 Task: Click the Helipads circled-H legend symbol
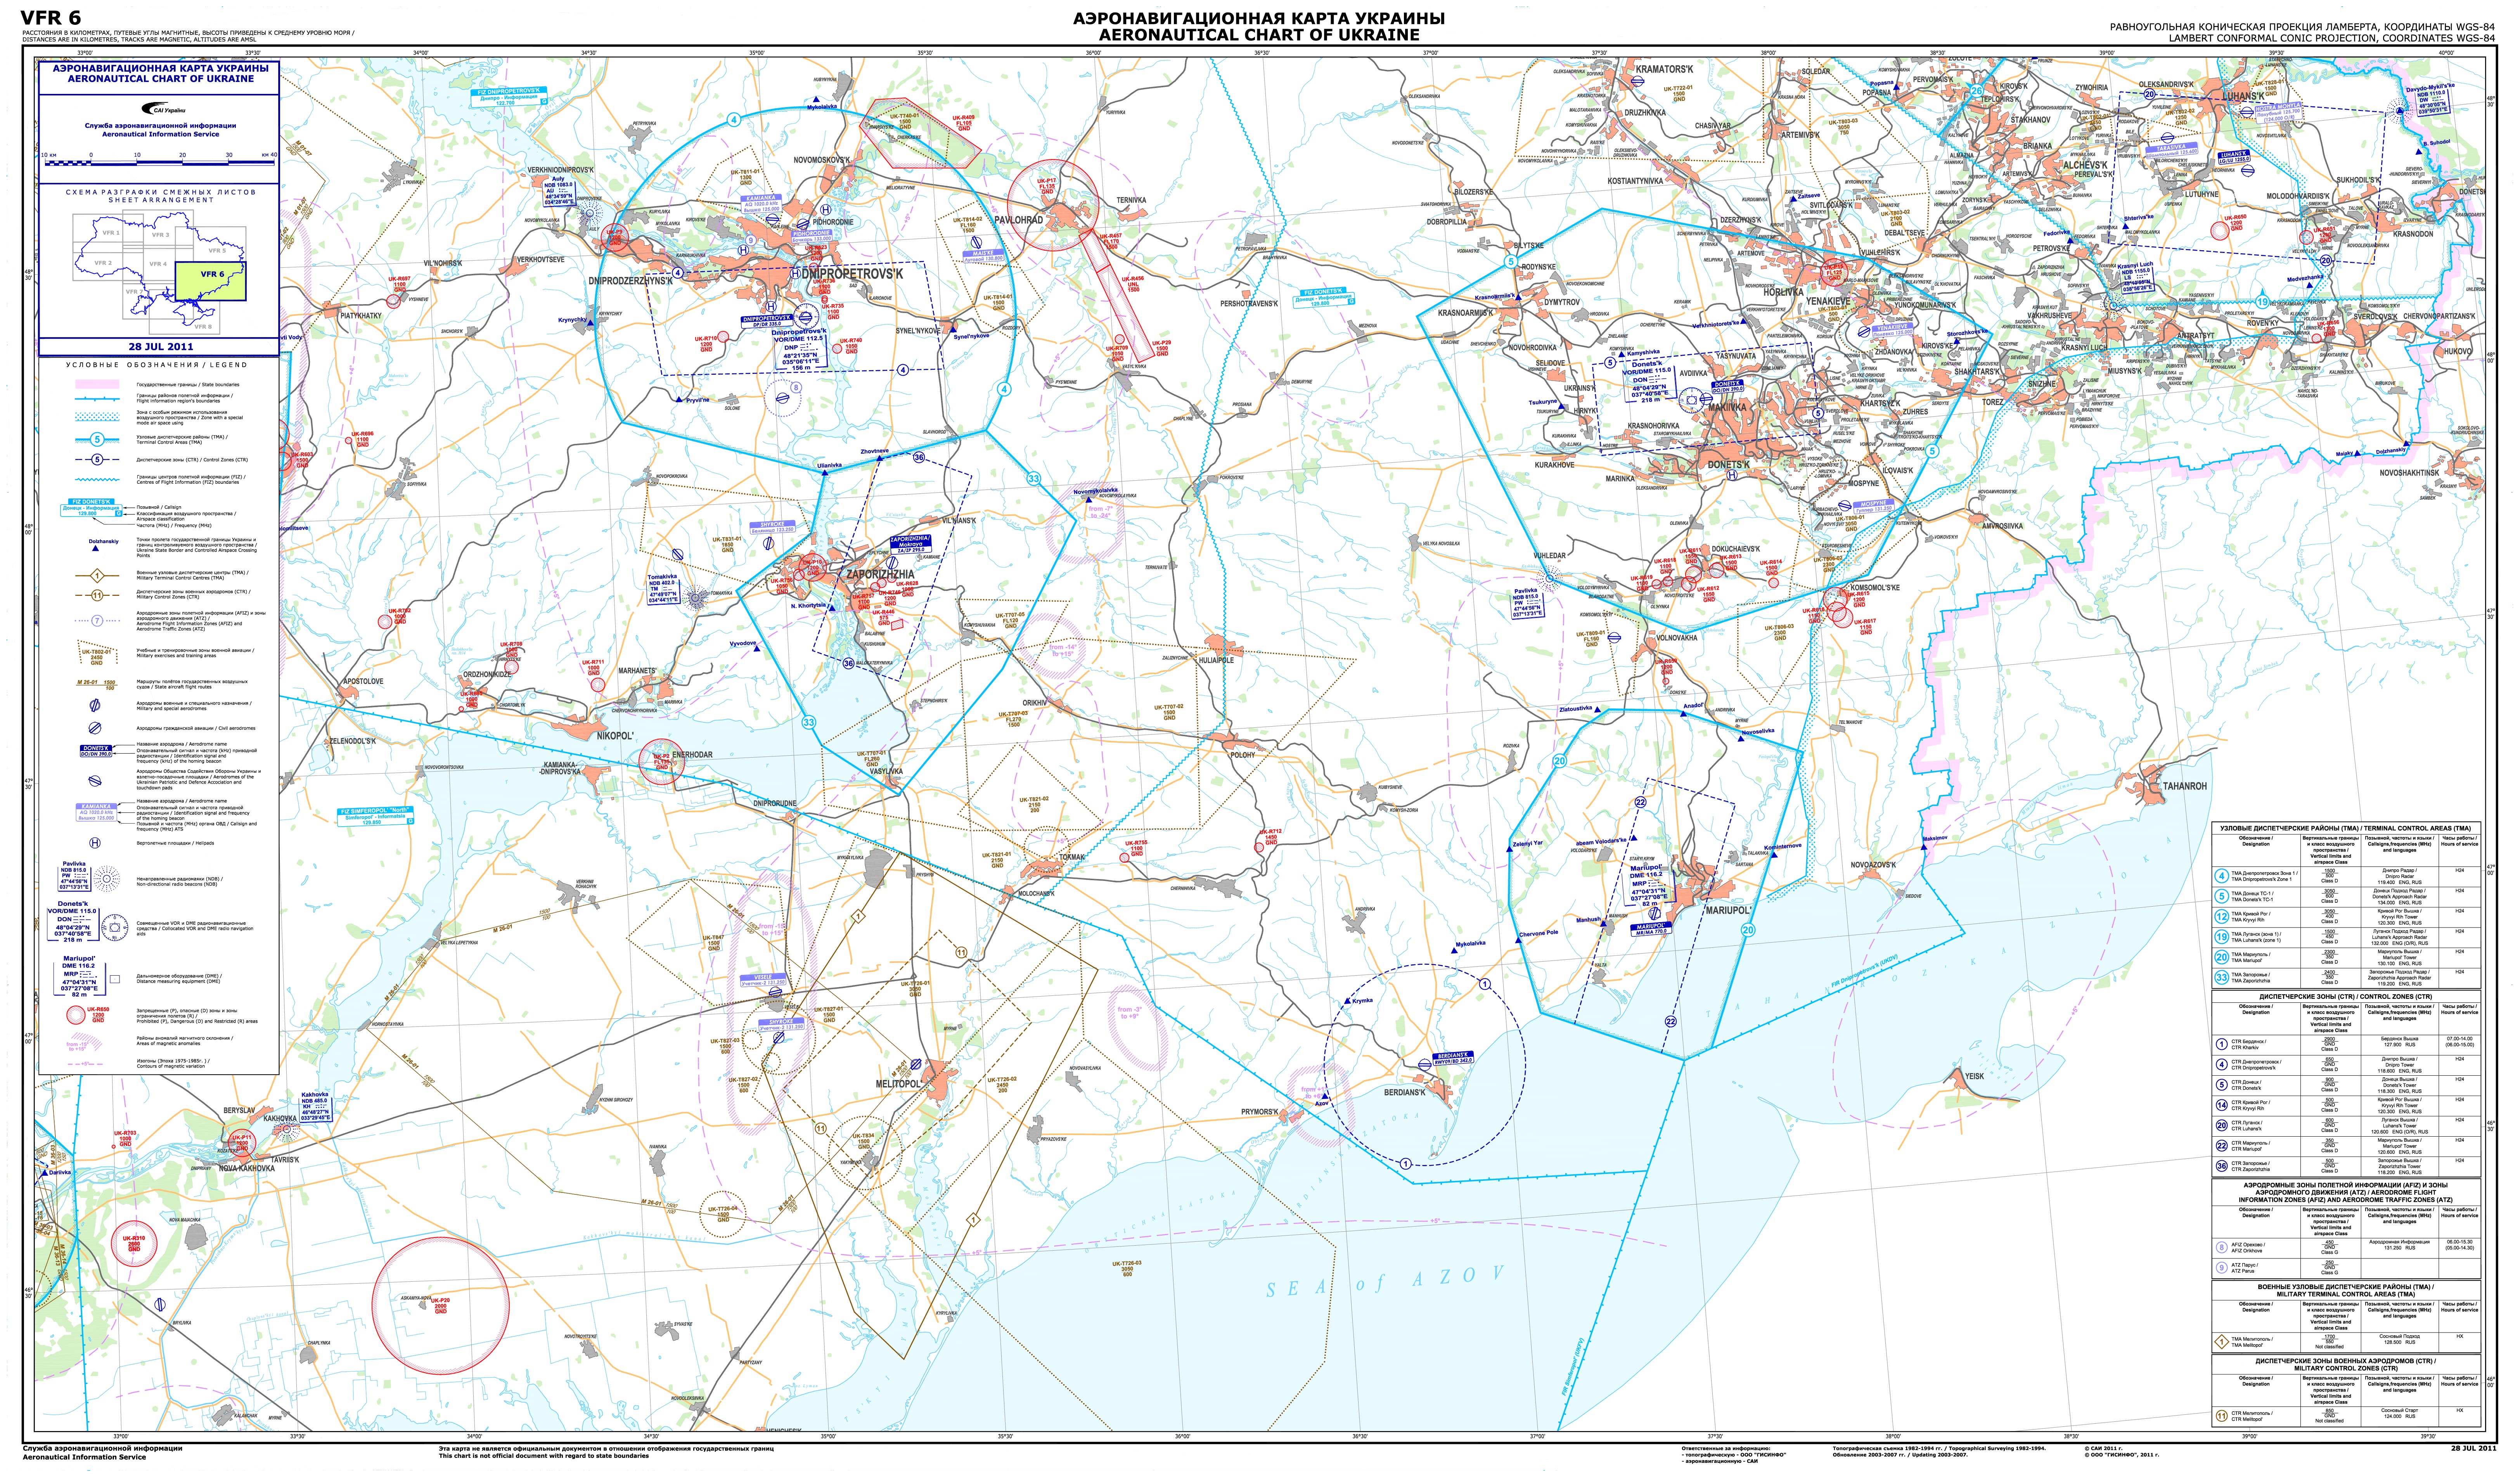click(96, 843)
